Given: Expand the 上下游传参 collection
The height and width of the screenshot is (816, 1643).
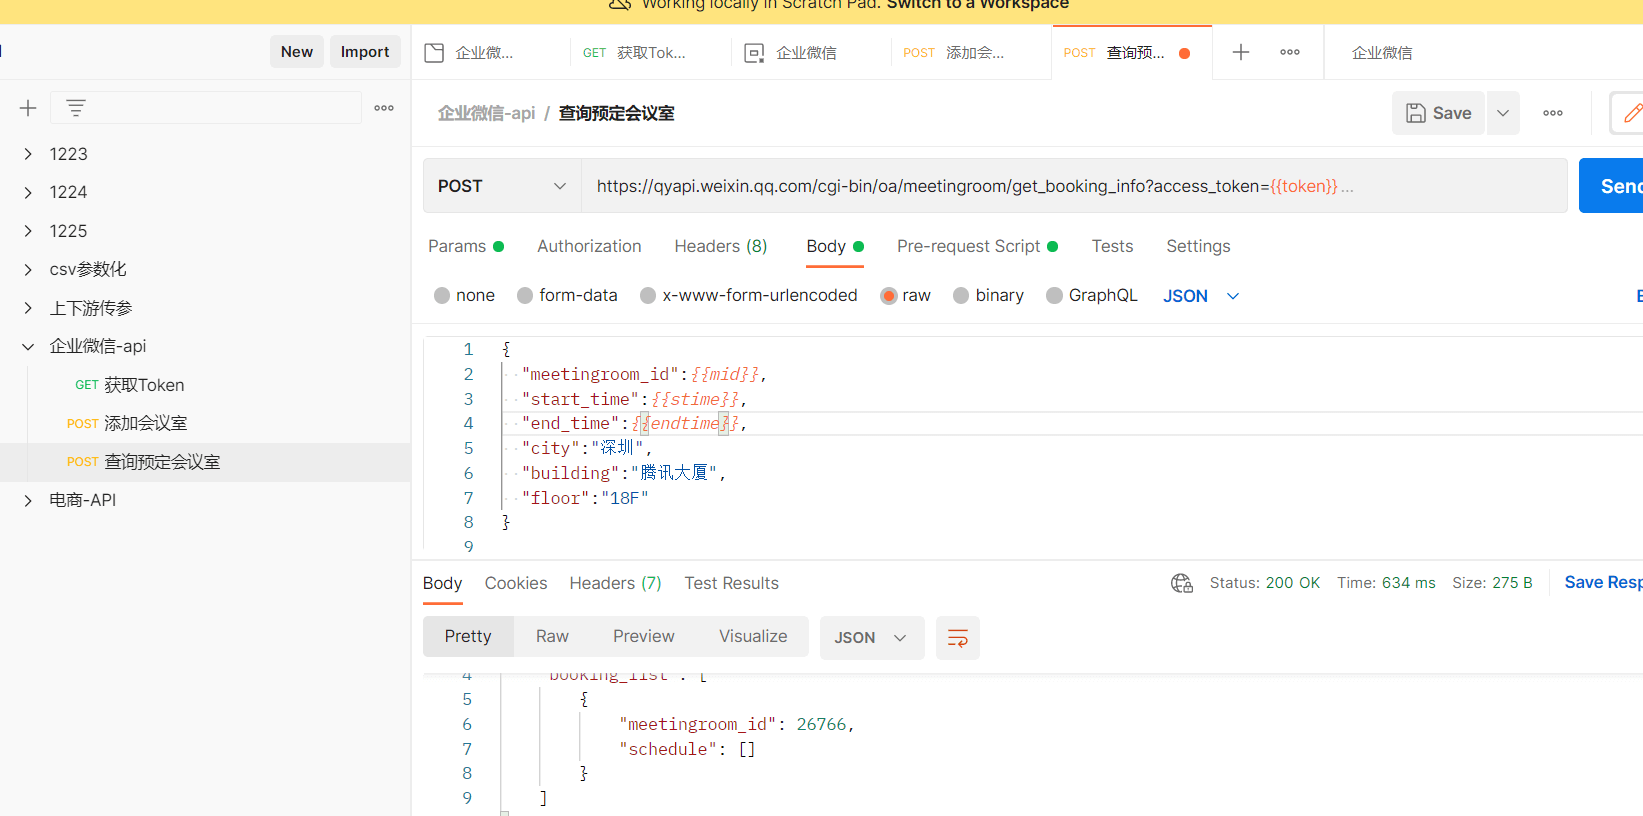Looking at the screenshot, I should 28,308.
